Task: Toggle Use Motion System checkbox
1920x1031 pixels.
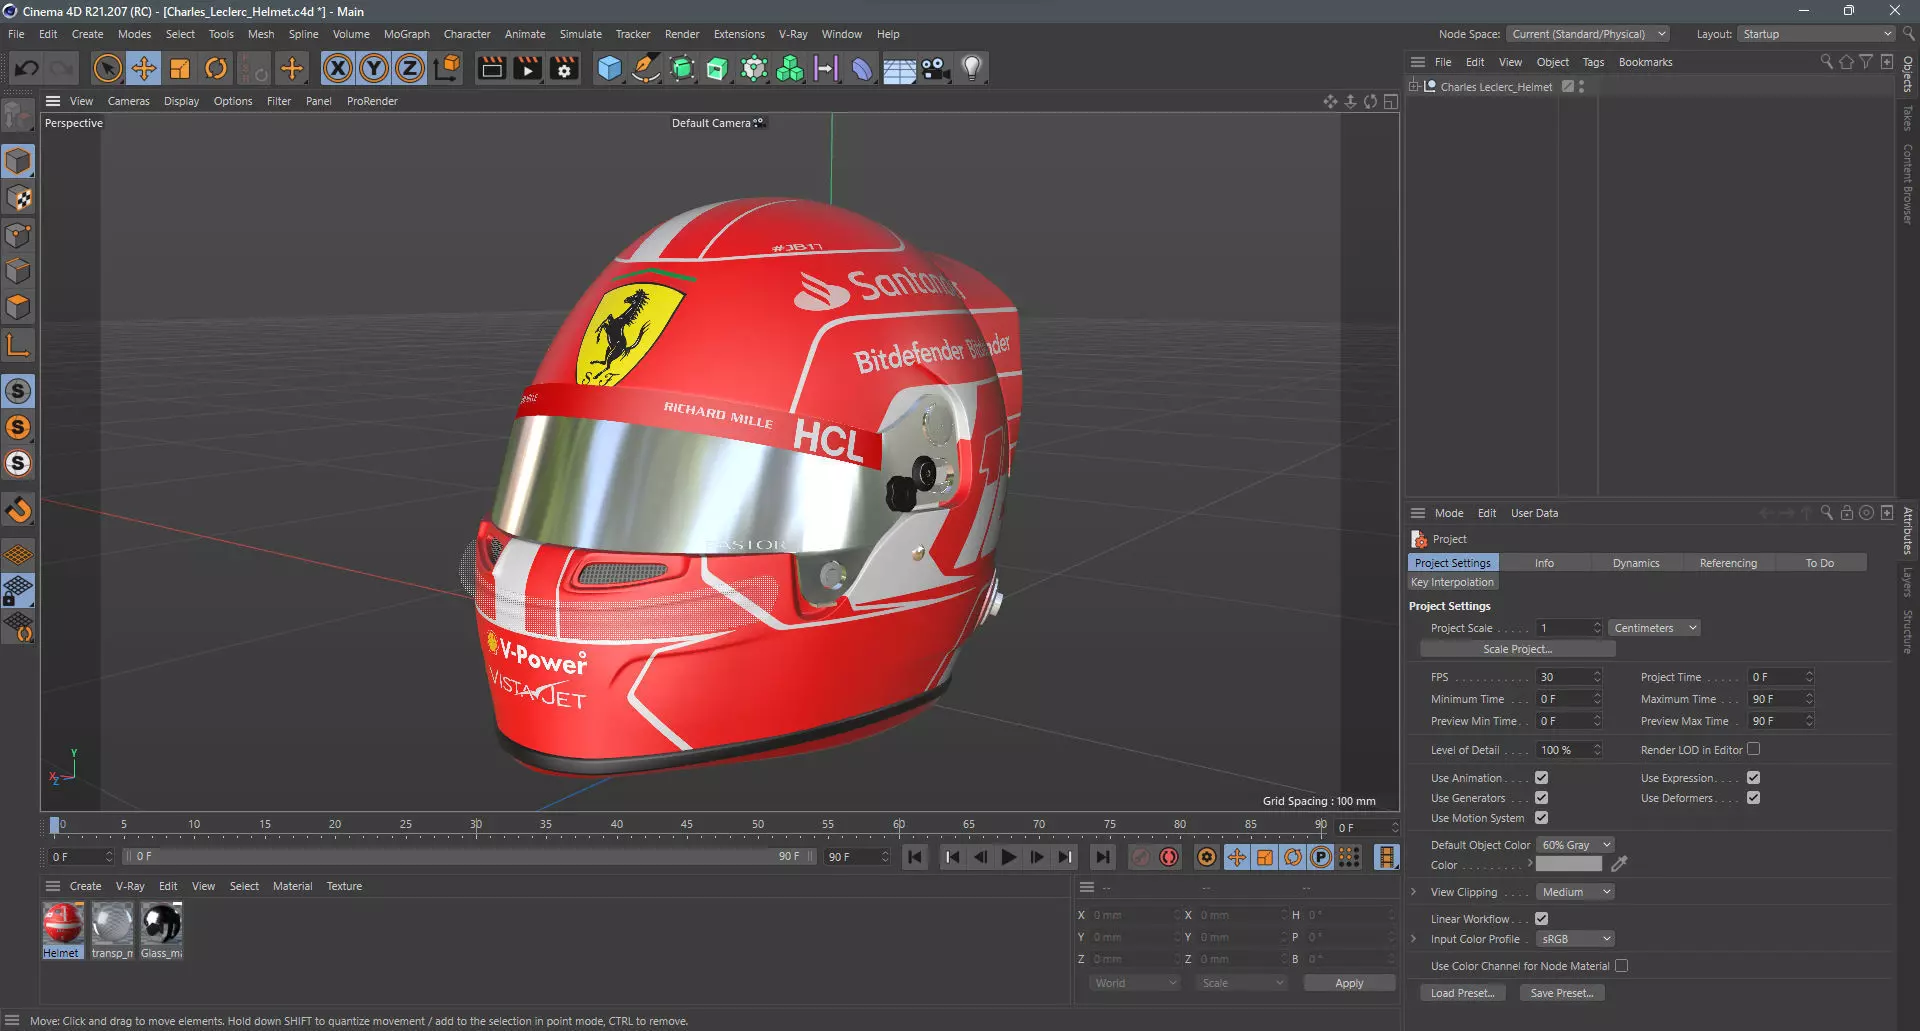Action: point(1541,818)
